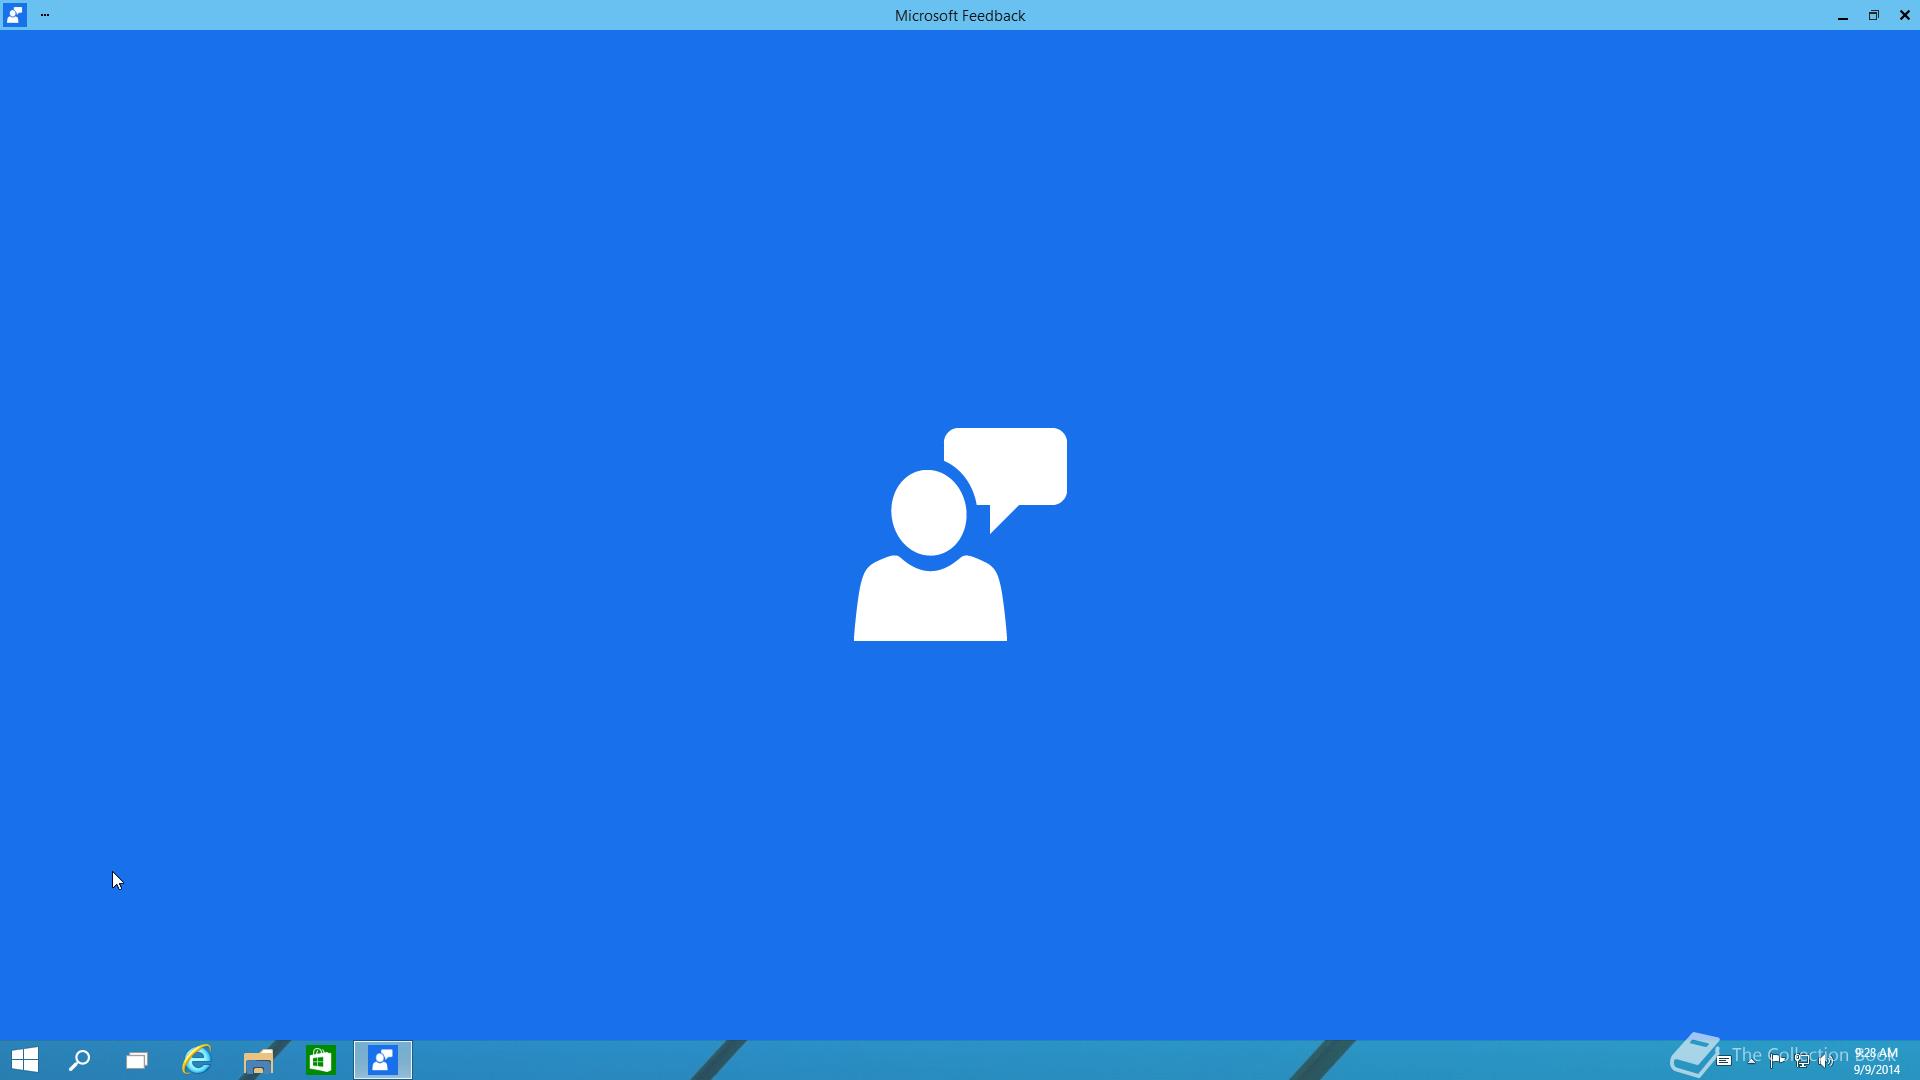Launch Internet Explorer from the taskbar
The image size is (1920, 1080).
pos(197,1060)
